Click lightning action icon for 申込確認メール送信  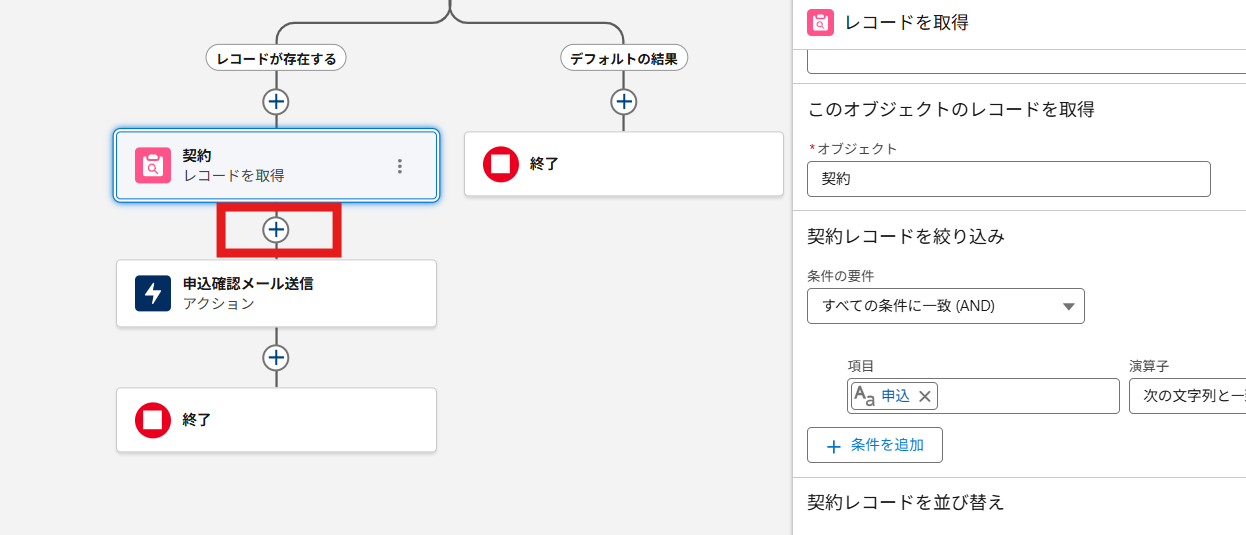153,293
